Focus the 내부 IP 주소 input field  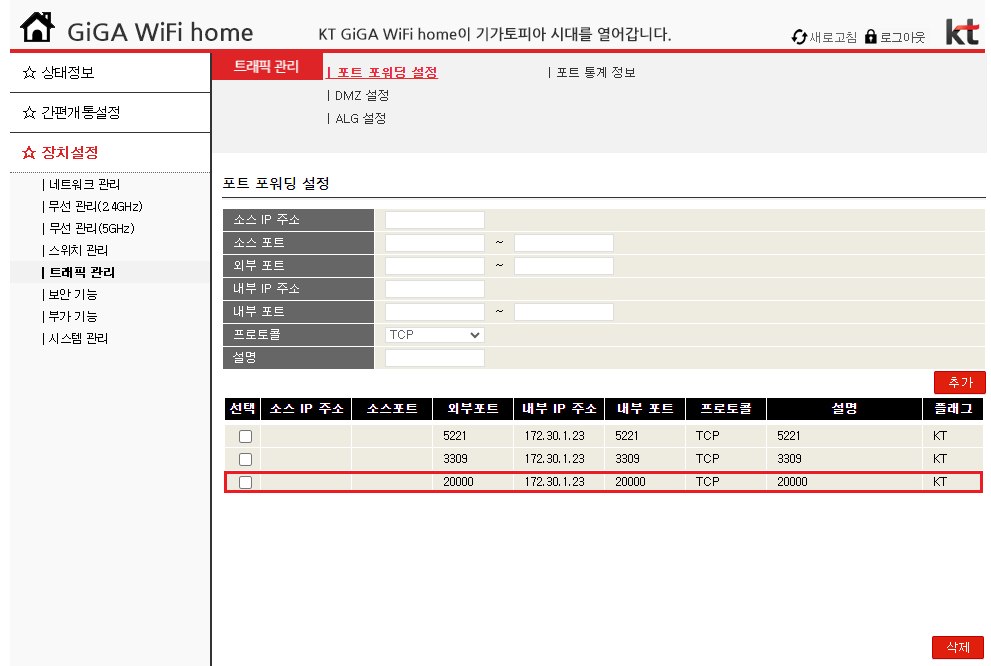tap(435, 289)
